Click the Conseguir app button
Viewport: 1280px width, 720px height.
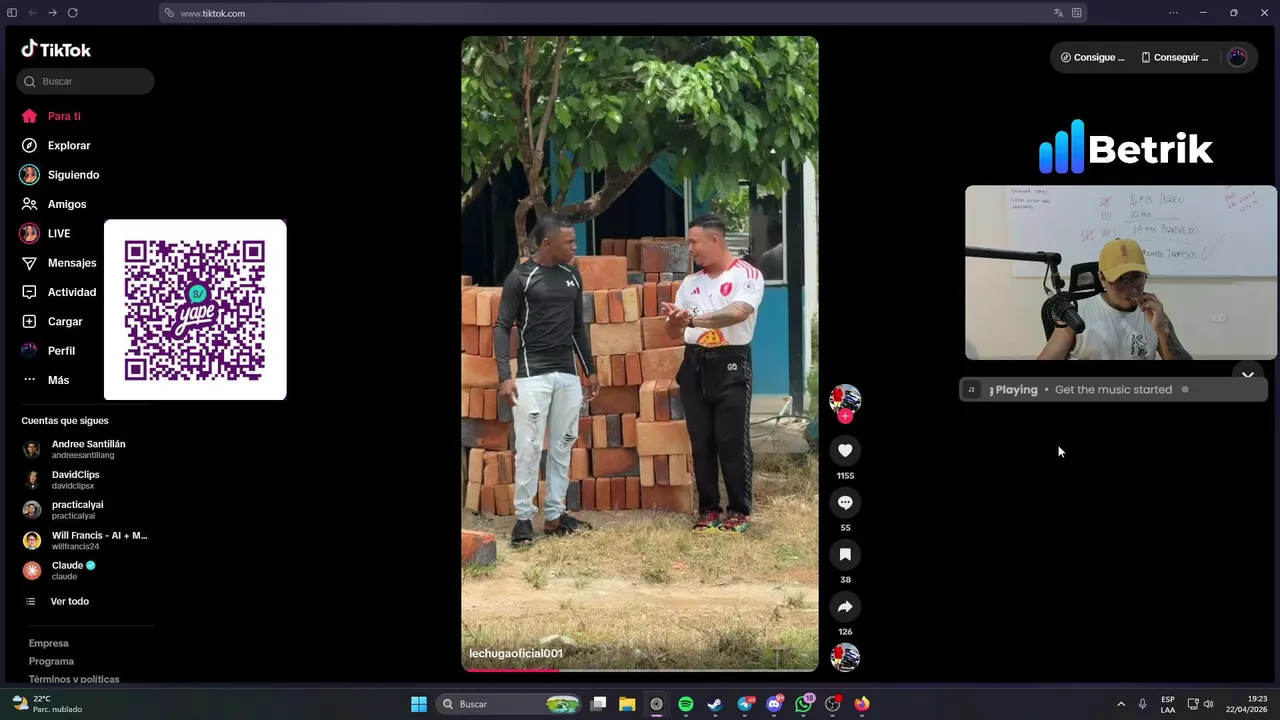(1175, 57)
